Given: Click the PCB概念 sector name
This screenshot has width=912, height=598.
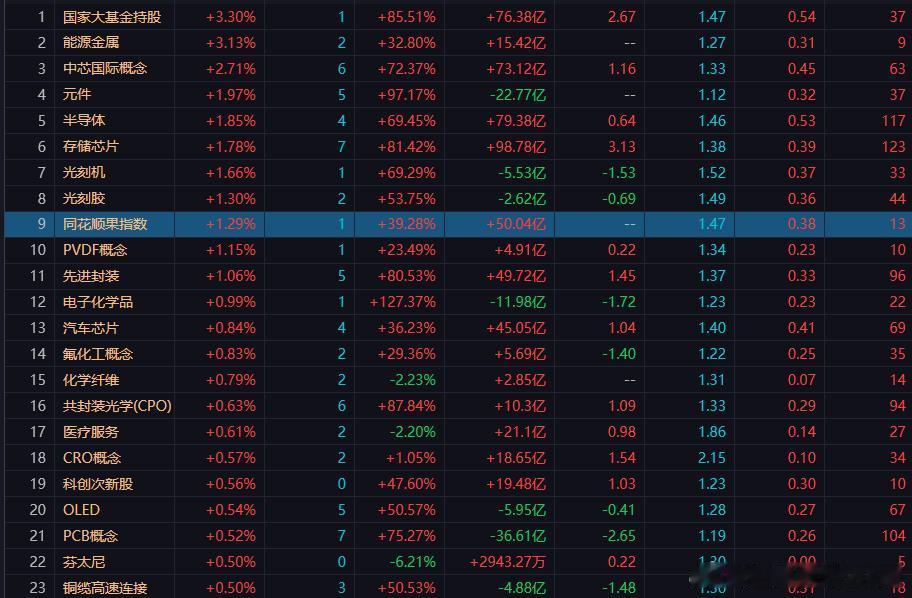Looking at the screenshot, I should [90, 536].
